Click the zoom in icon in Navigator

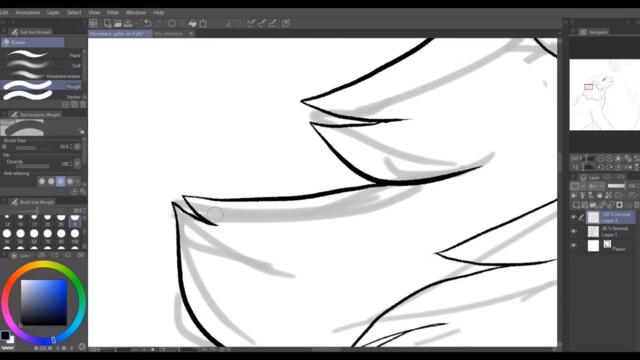(x=609, y=158)
